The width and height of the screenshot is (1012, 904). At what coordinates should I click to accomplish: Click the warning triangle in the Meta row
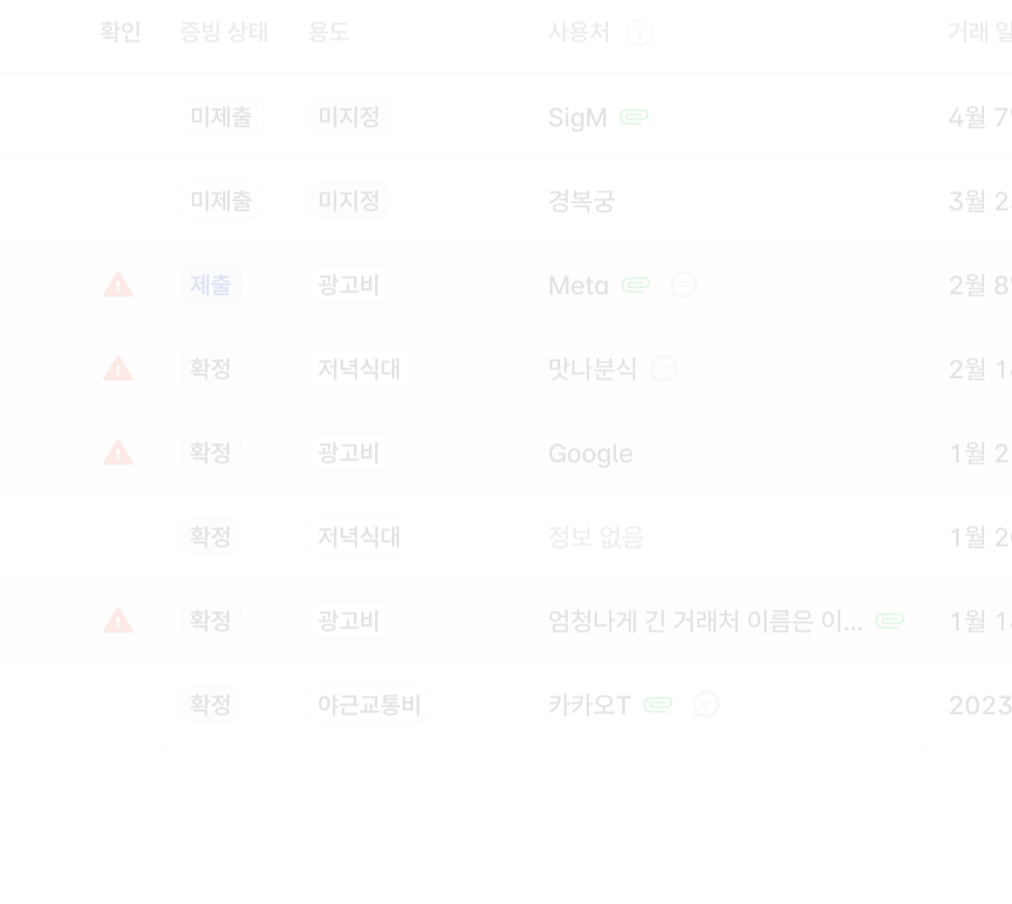click(x=118, y=285)
